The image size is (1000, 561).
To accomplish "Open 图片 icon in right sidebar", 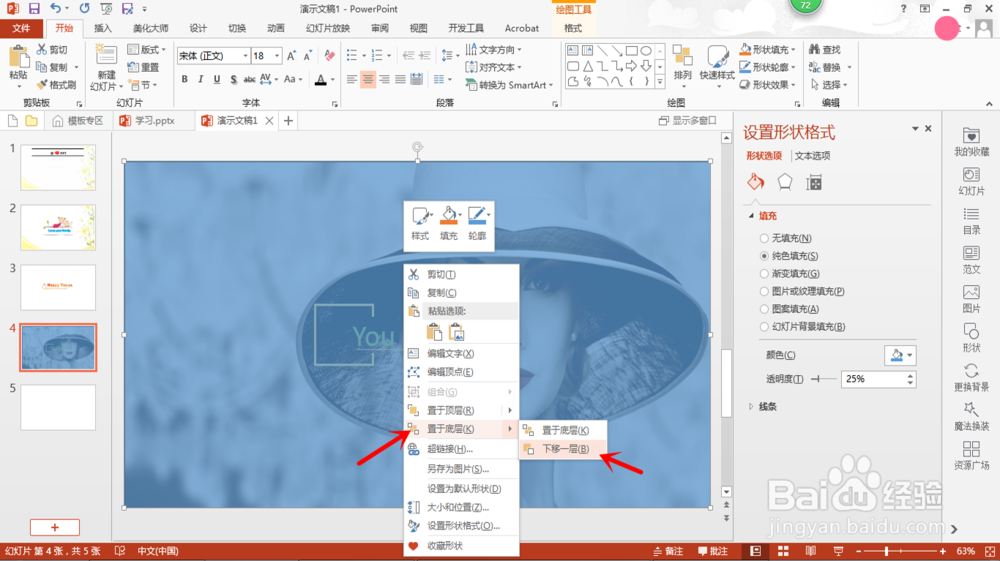I will pyautogui.click(x=971, y=298).
